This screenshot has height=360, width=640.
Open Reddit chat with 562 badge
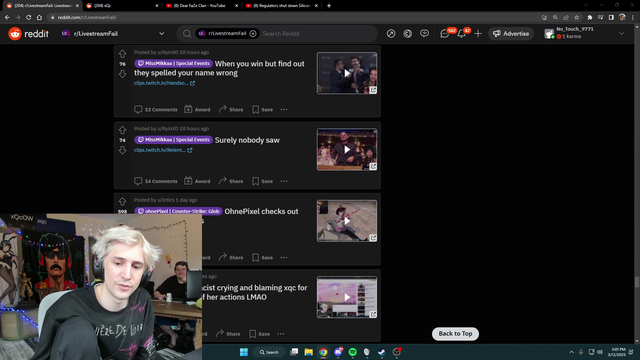click(x=445, y=33)
